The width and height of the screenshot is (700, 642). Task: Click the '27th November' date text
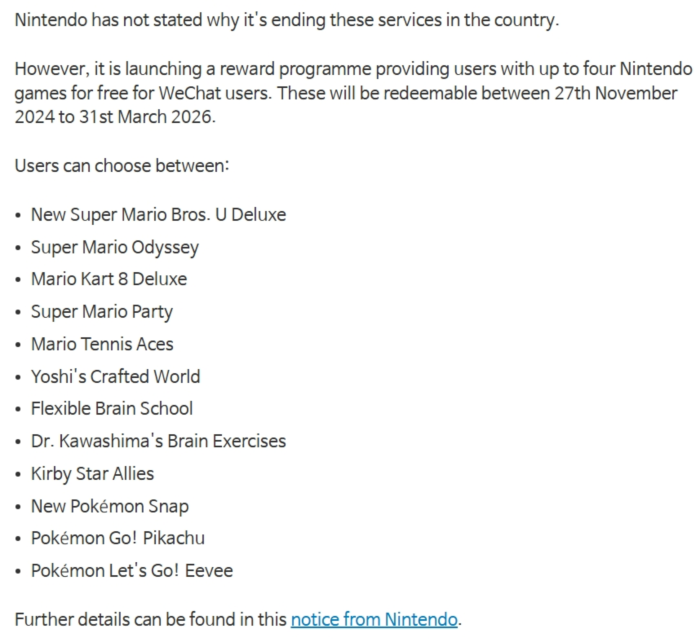(616, 93)
